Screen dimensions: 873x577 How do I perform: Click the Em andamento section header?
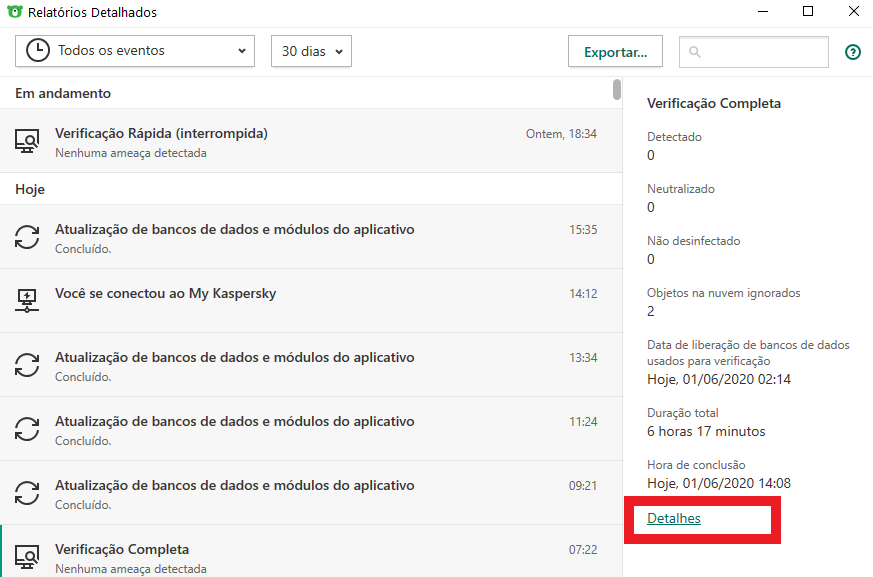pos(63,93)
